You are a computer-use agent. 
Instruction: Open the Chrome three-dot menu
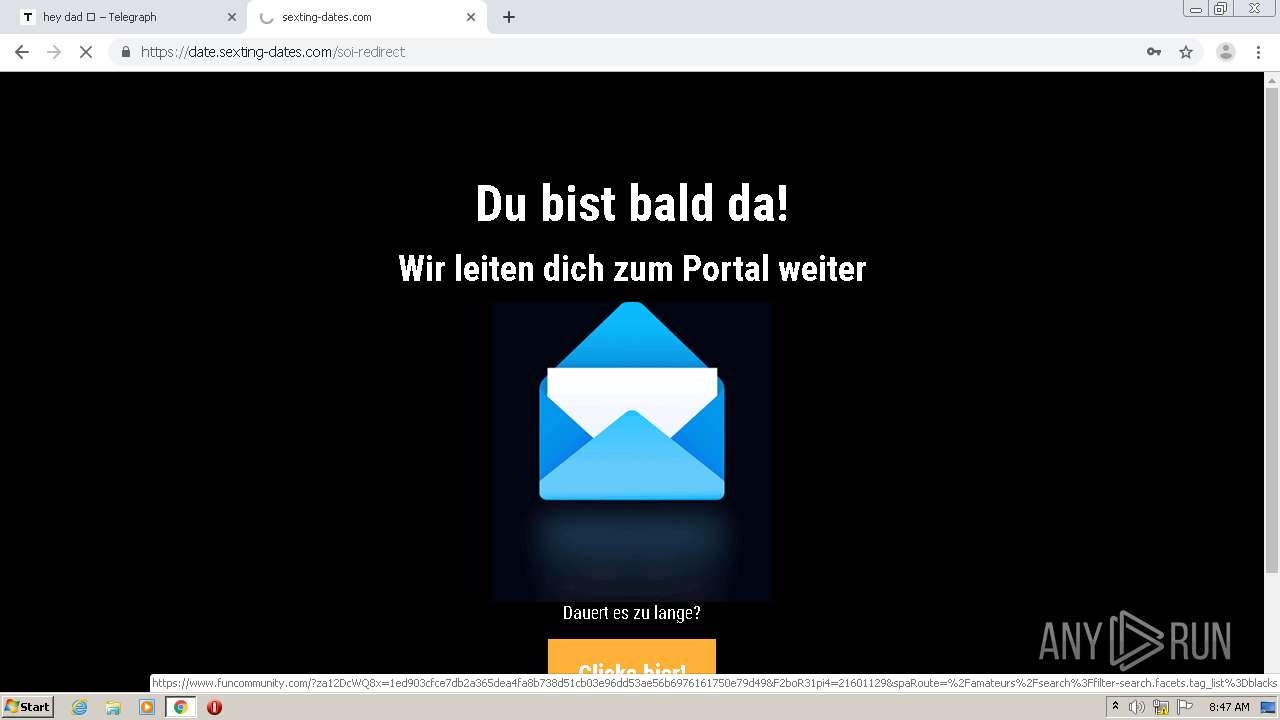pyautogui.click(x=1258, y=52)
